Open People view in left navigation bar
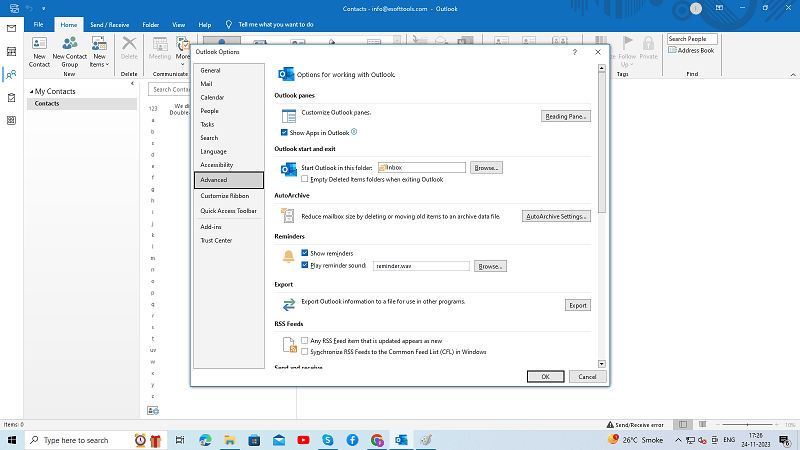 tap(11, 74)
